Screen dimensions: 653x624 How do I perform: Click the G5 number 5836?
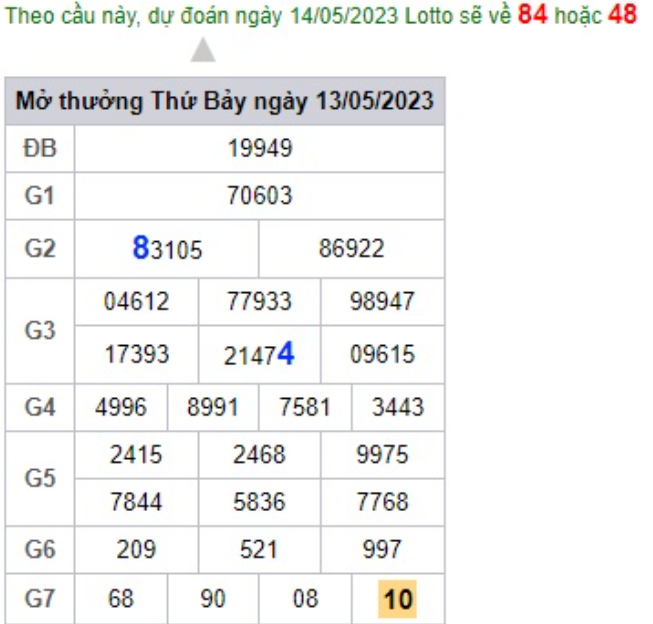pos(259,502)
